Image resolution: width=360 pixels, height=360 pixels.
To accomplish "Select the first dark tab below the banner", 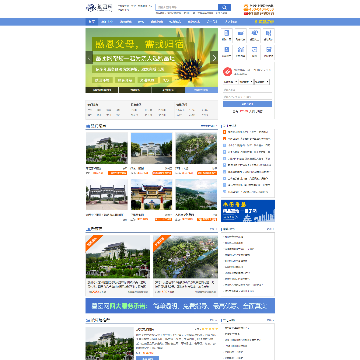I will [x=102, y=90].
